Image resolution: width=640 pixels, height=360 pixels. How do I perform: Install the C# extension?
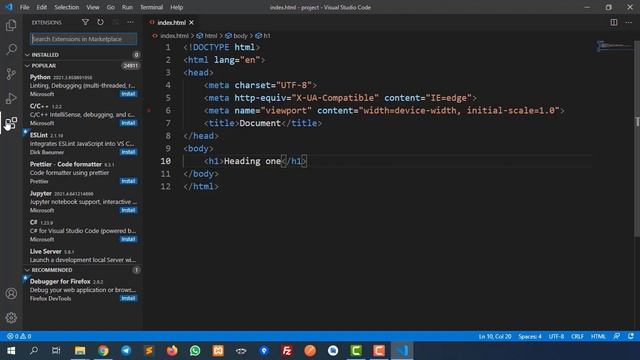click(128, 239)
